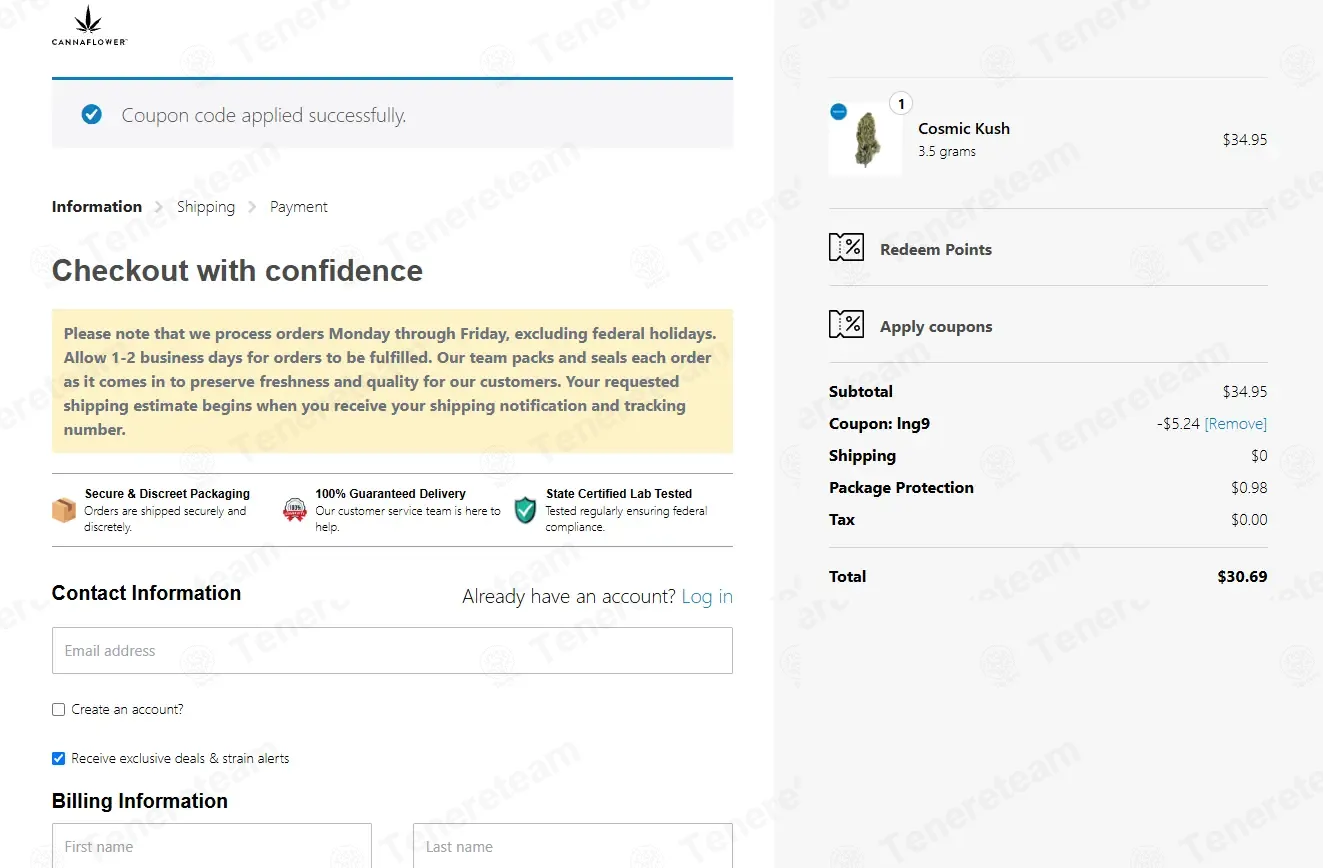Image resolution: width=1323 pixels, height=868 pixels.
Task: Click the Coupon code applied successfully message
Action: tap(264, 115)
